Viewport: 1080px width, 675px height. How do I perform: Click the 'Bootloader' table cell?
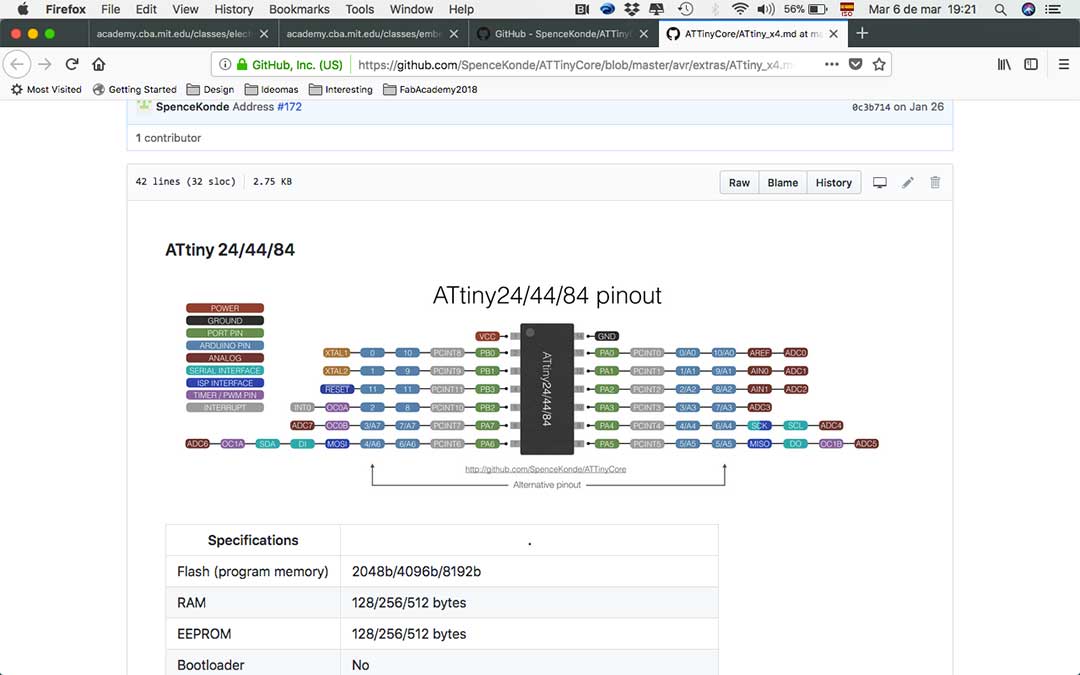click(x=253, y=663)
